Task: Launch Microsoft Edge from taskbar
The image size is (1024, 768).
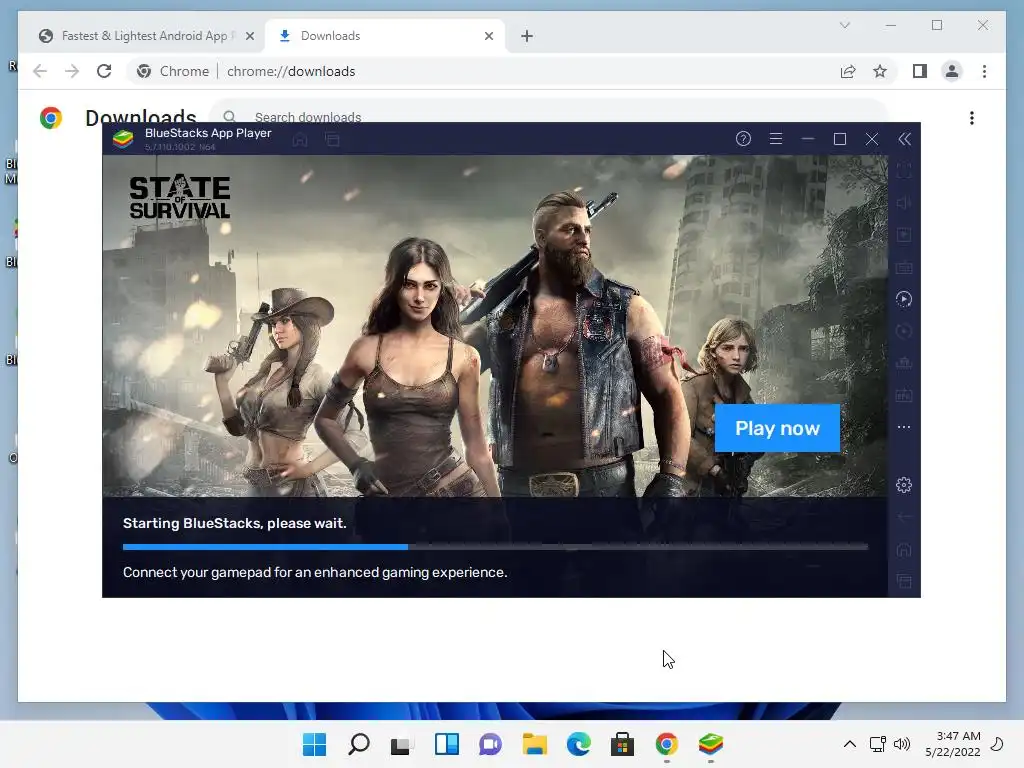Action: click(579, 744)
